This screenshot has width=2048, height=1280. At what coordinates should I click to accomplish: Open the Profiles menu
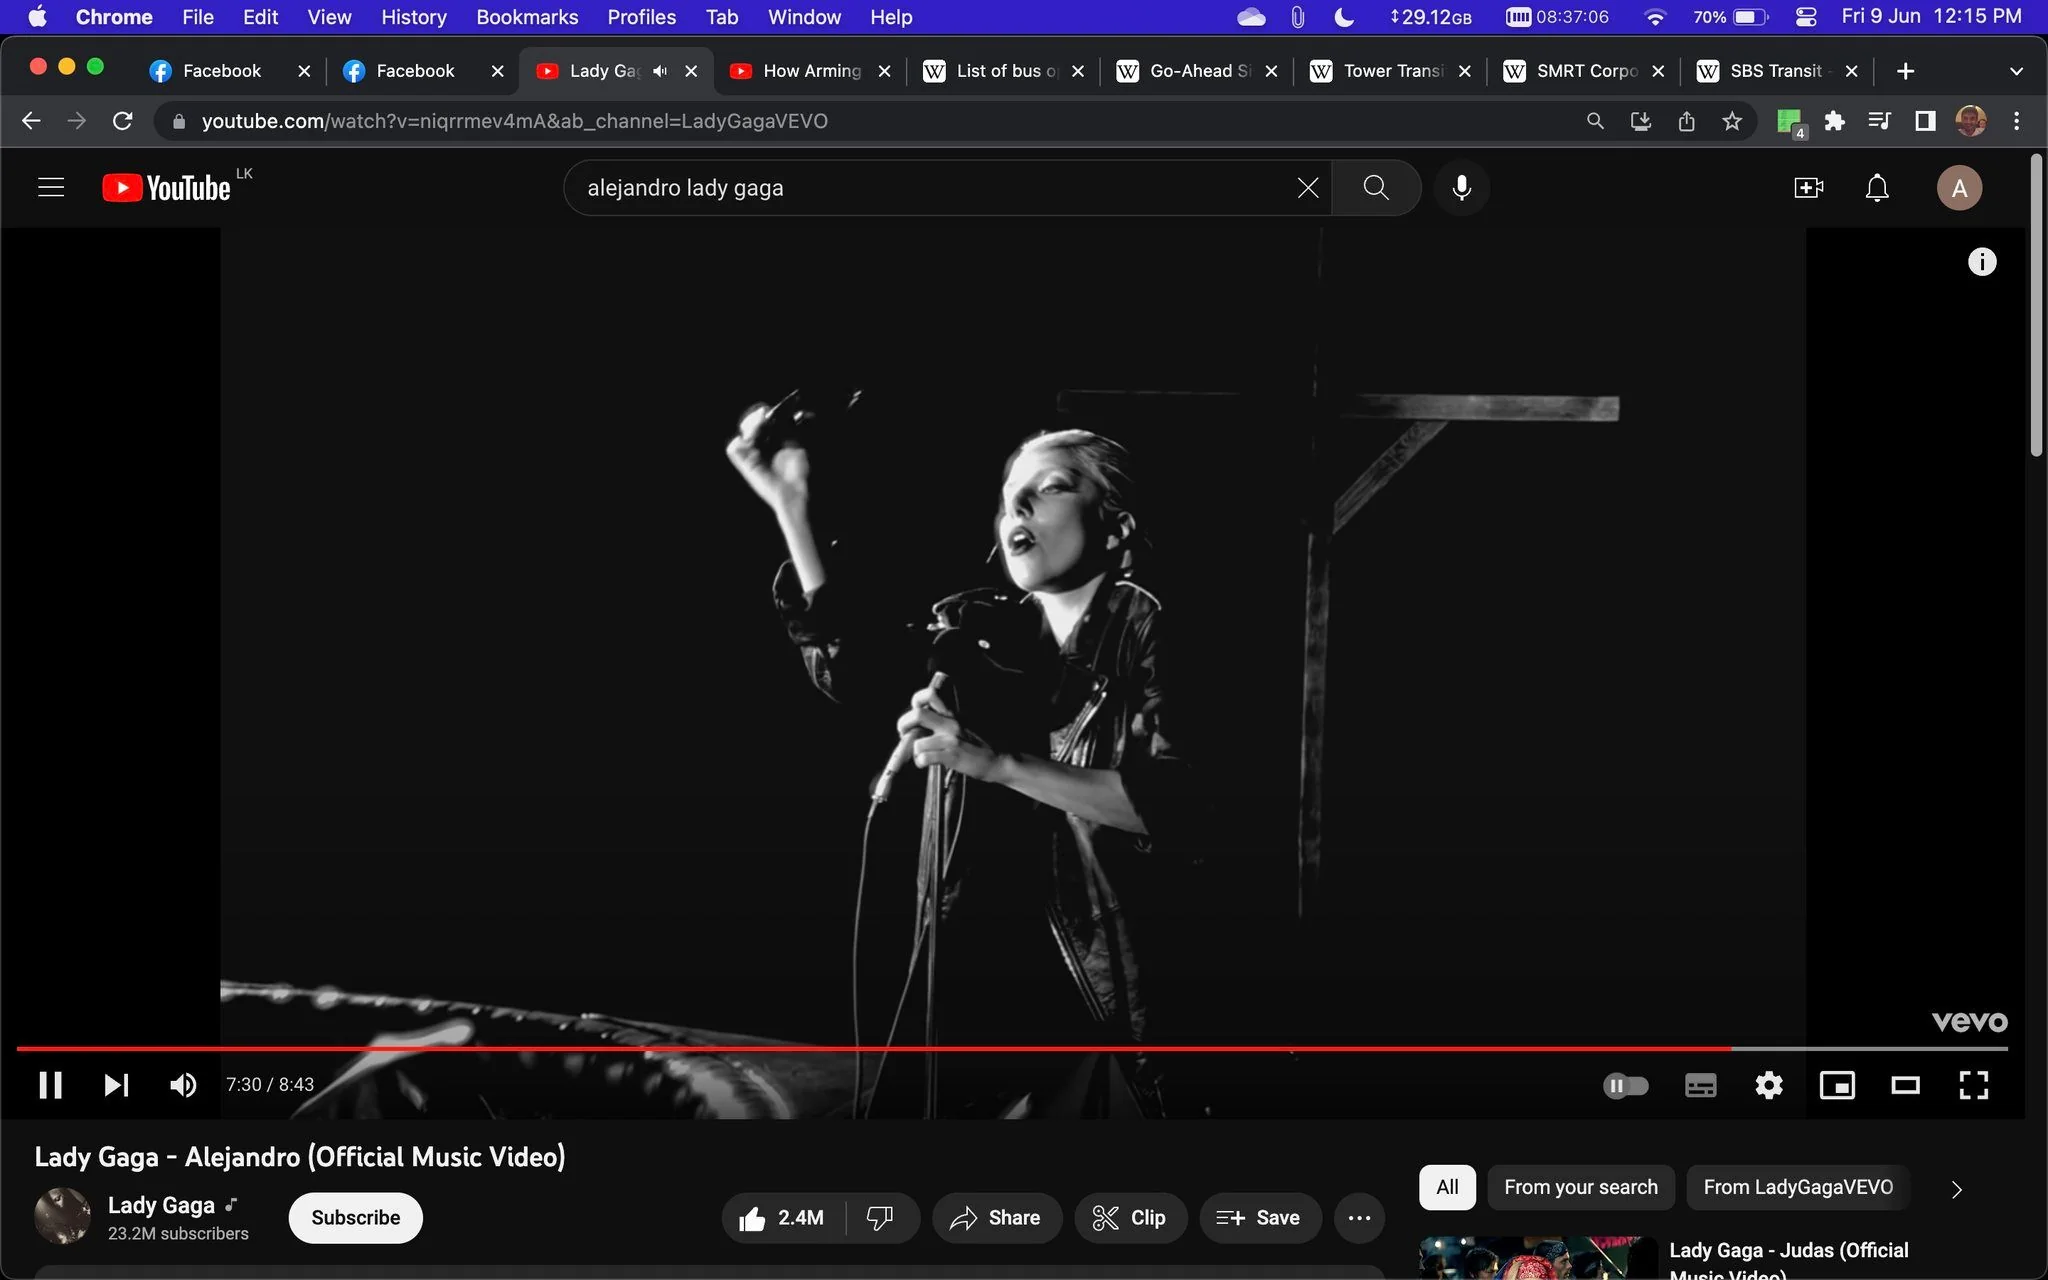point(641,17)
